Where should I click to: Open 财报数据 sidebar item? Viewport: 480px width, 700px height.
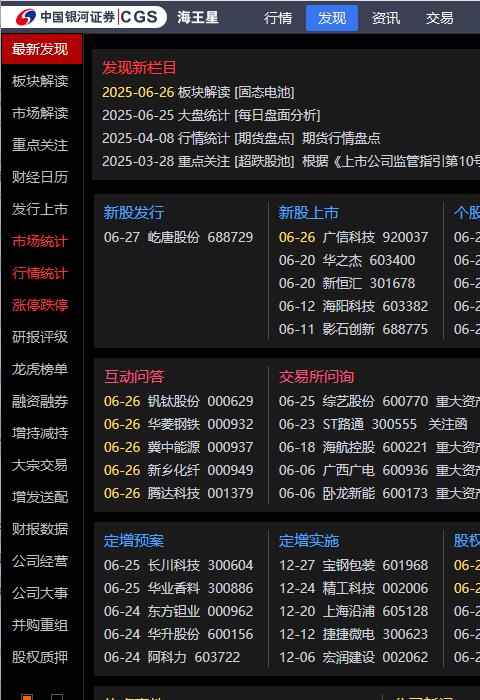coord(40,529)
